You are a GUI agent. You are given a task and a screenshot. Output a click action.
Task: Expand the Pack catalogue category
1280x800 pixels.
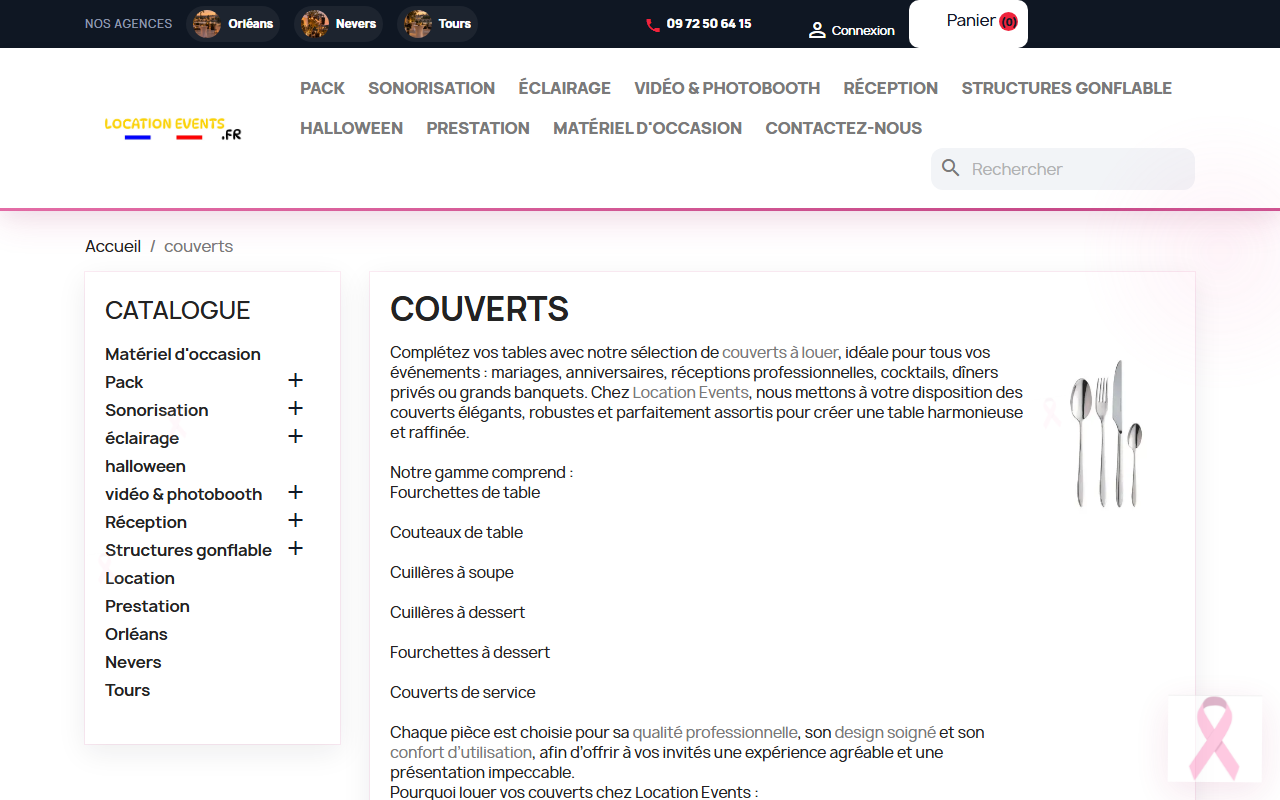tap(295, 380)
